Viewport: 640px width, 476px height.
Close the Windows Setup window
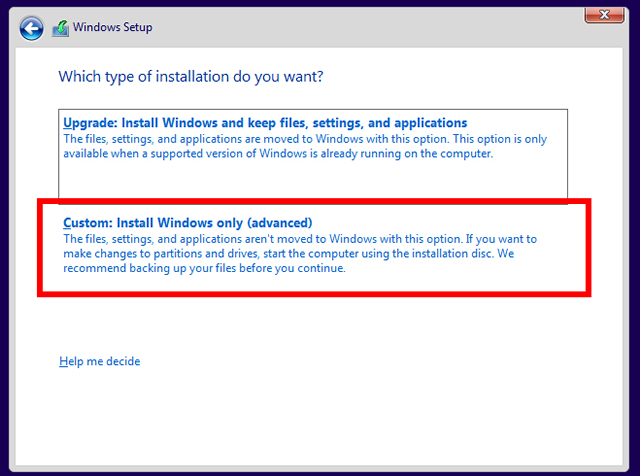[604, 15]
